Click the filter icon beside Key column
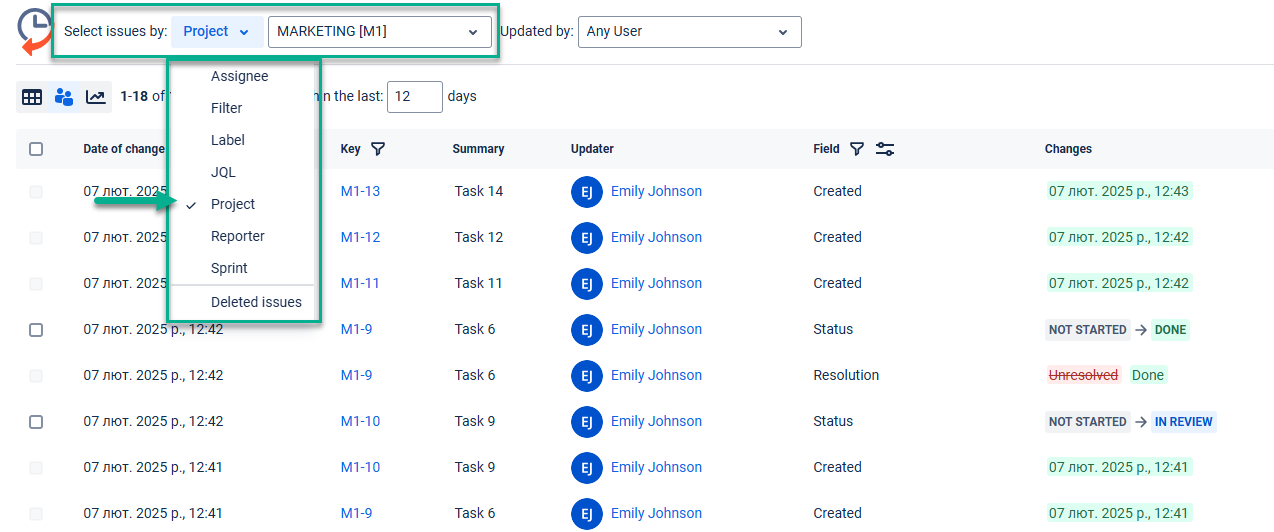Viewport: 1274px width, 532px height. coord(377,149)
